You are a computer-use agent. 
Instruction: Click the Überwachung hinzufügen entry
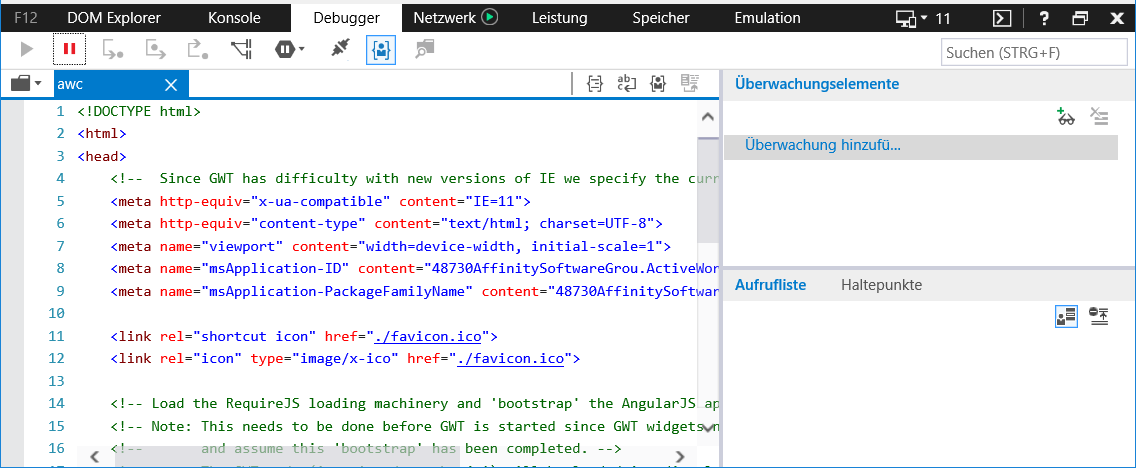pyautogui.click(x=822, y=146)
